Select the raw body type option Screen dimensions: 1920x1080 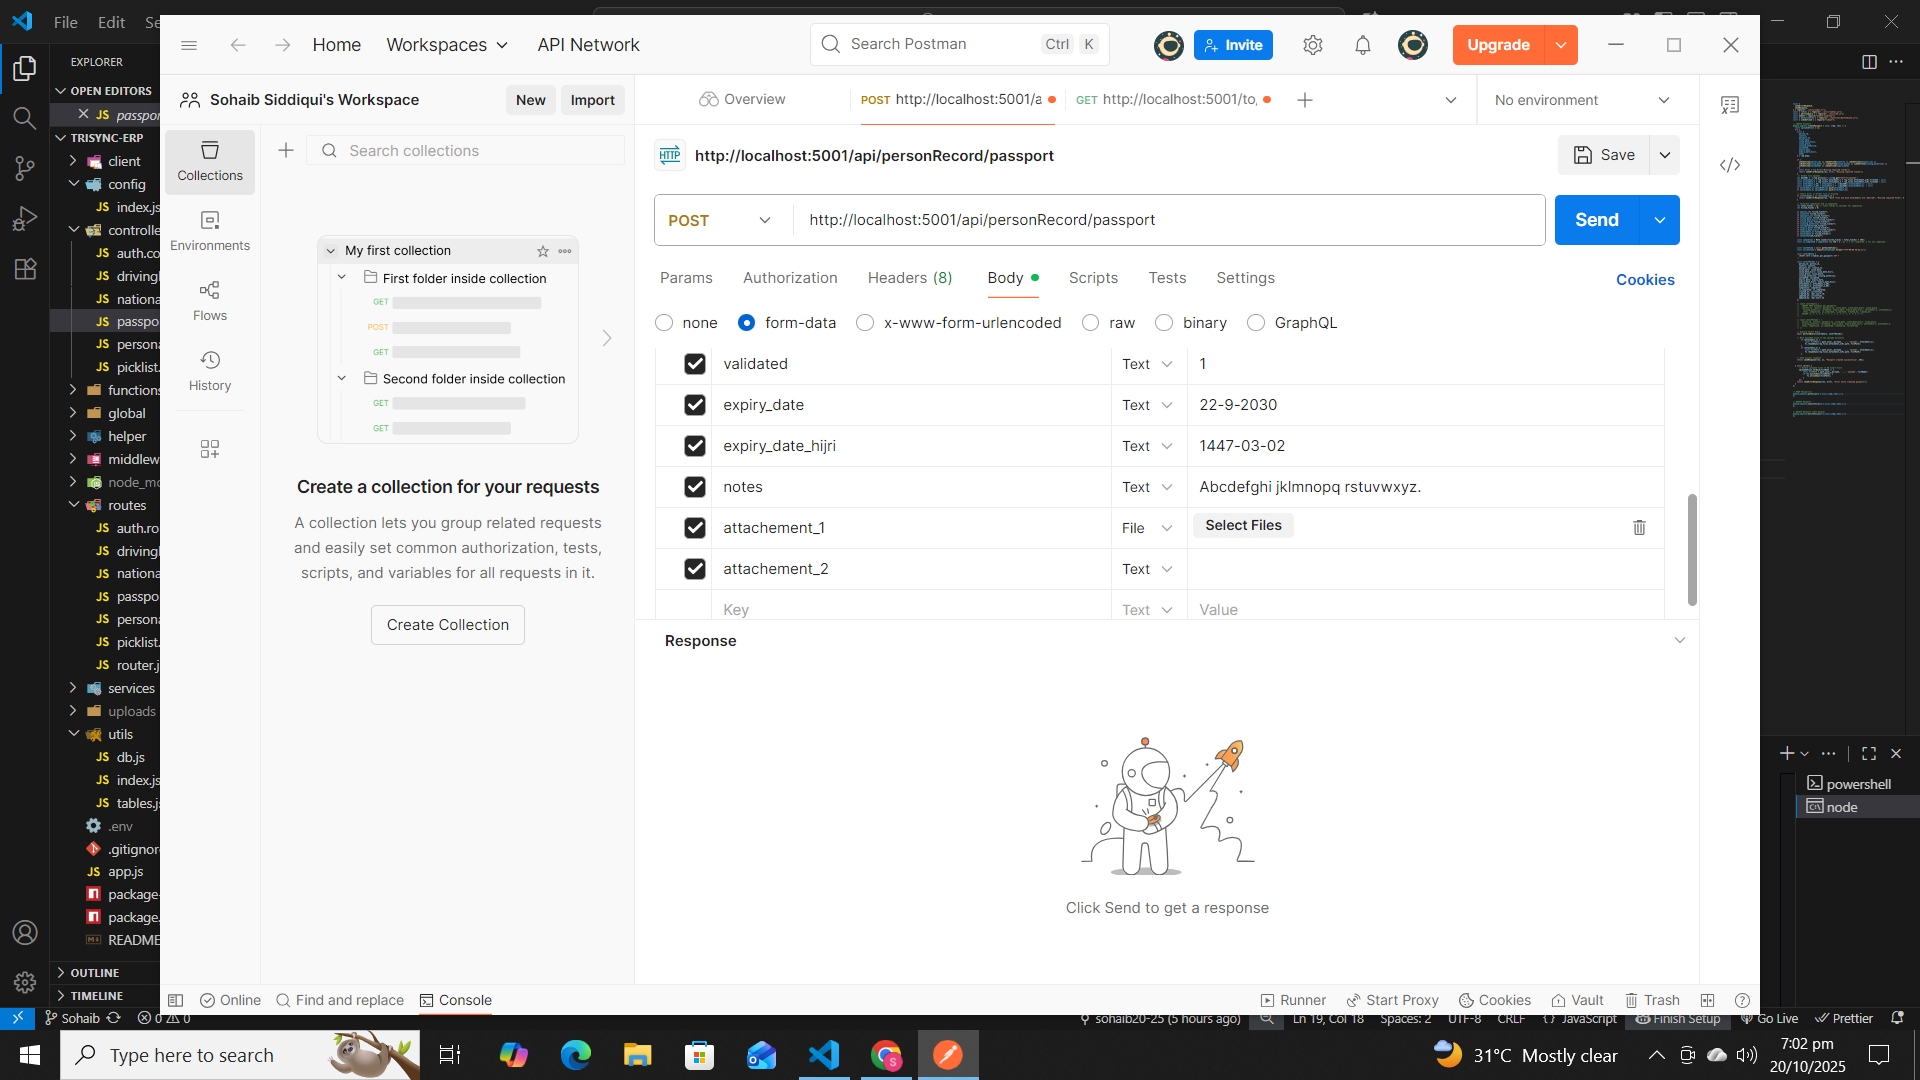coord(1091,323)
